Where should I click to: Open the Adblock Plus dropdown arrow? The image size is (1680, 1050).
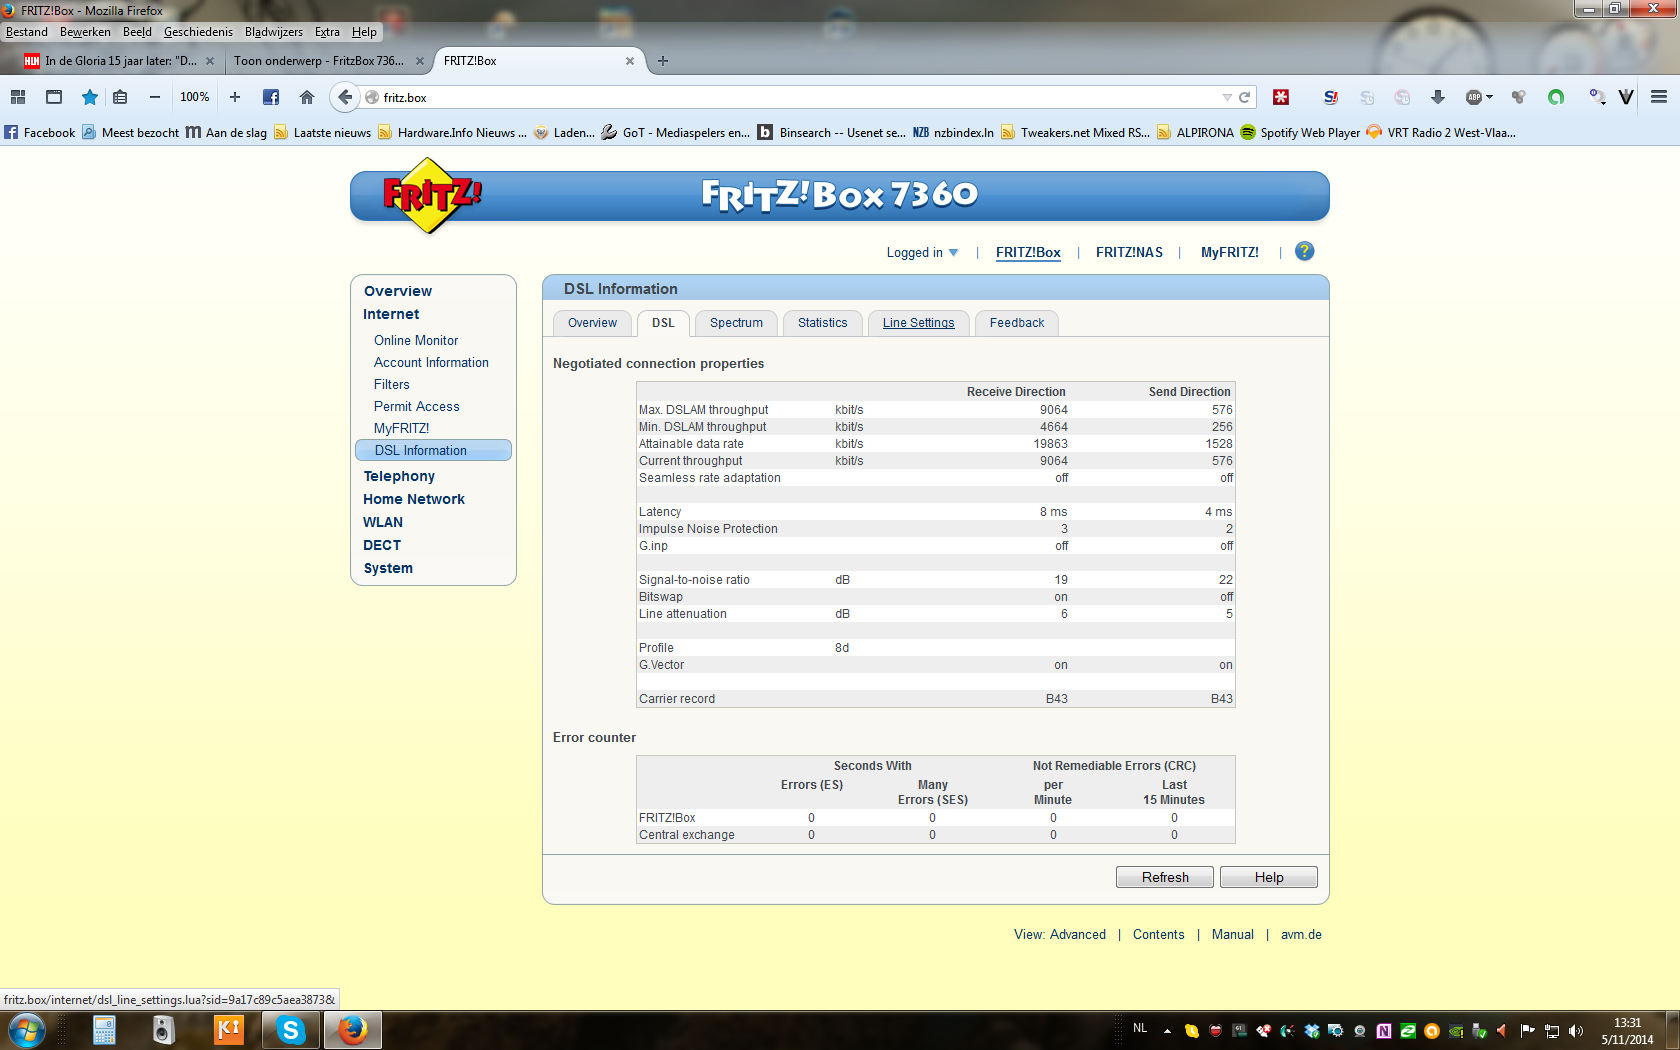(x=1489, y=97)
